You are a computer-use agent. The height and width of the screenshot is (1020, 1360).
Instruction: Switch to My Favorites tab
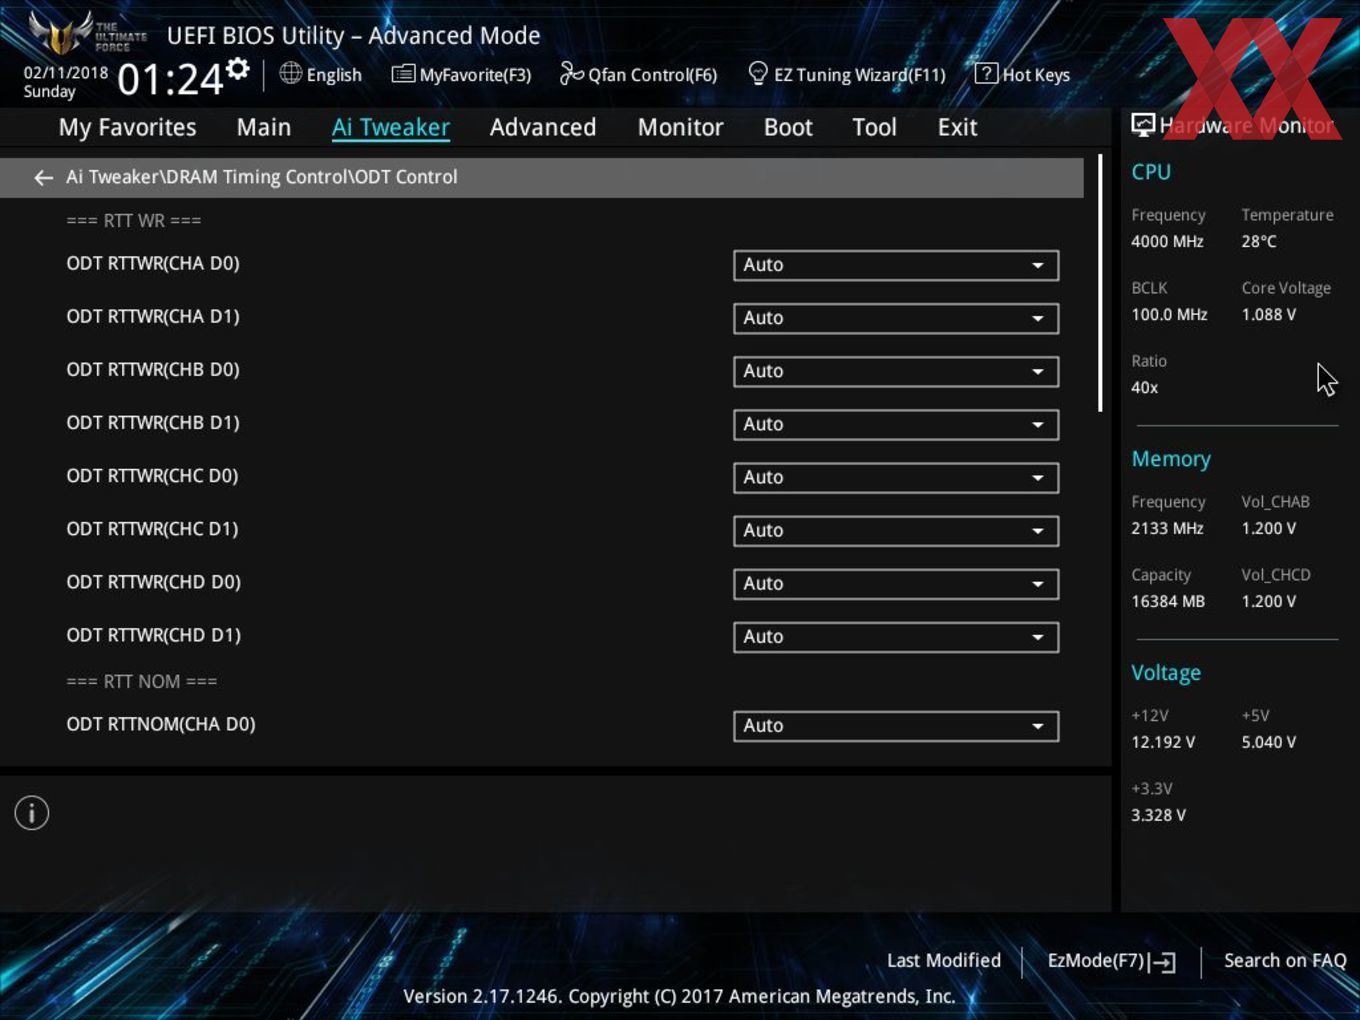[127, 127]
